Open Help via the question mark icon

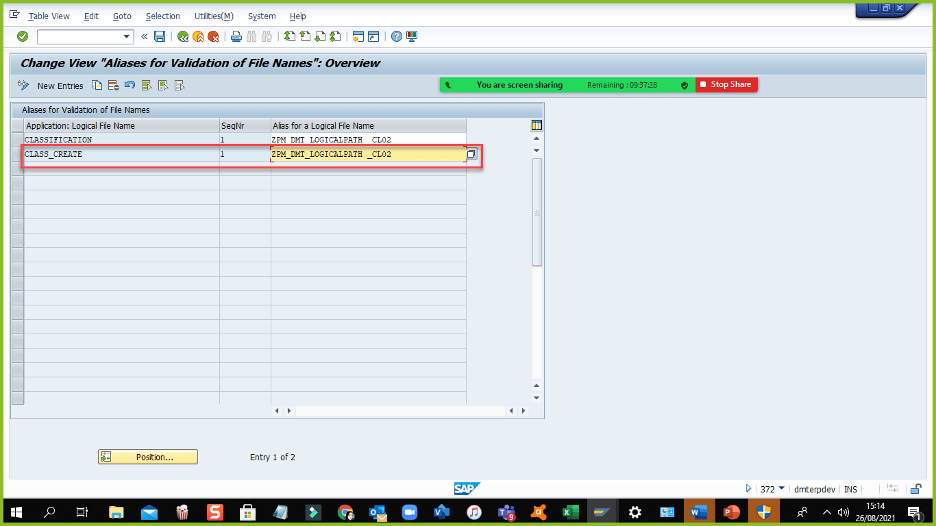coord(396,37)
